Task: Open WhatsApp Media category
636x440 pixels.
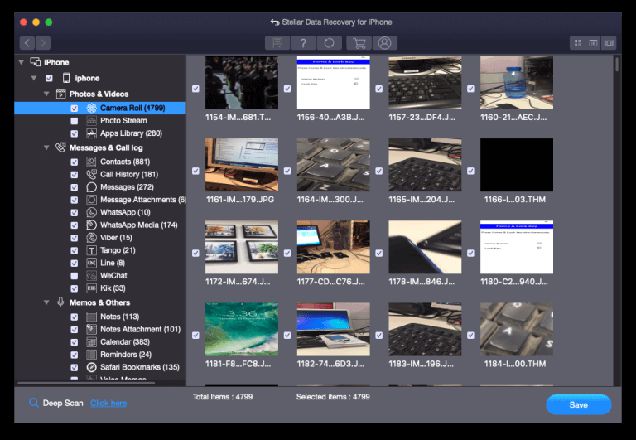Action: [137, 225]
